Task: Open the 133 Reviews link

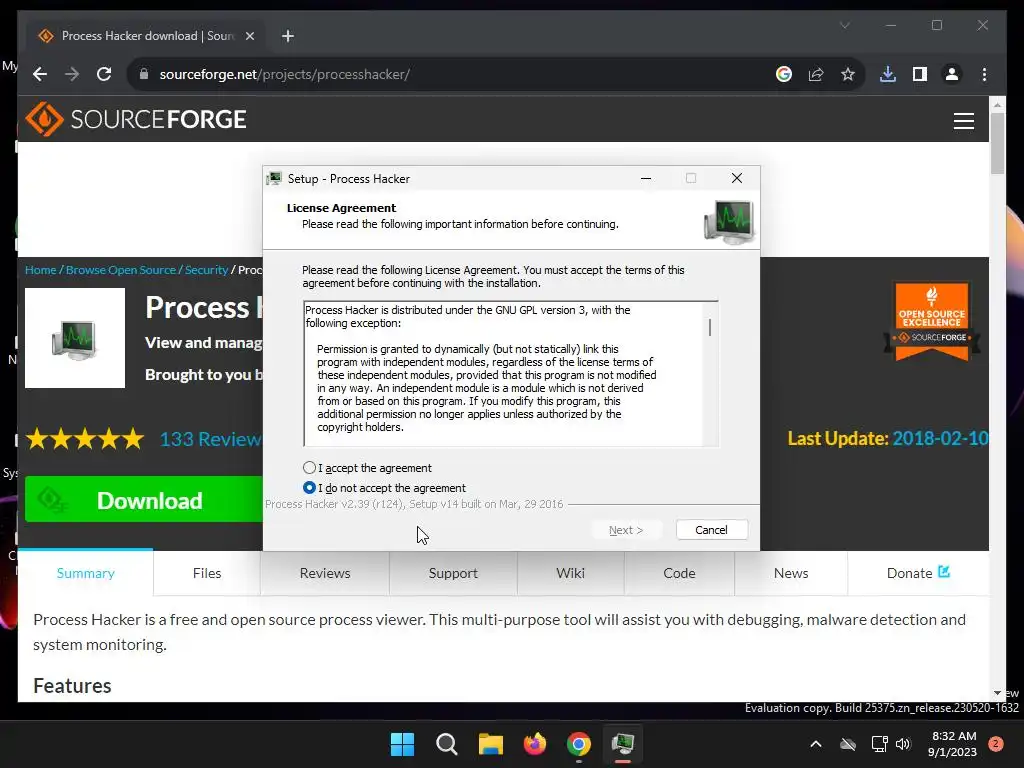Action: click(x=210, y=439)
